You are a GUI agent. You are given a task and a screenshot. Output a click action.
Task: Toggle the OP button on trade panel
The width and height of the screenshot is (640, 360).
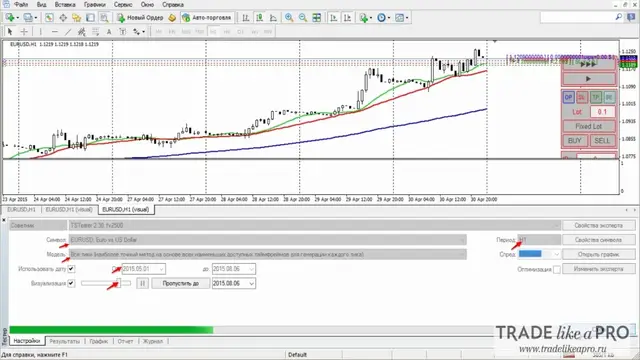(568, 97)
